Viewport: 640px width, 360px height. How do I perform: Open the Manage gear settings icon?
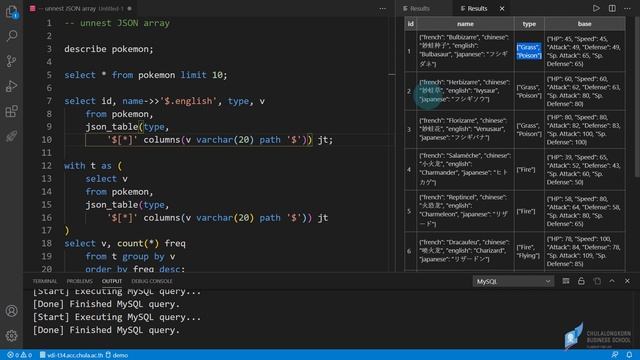[11, 336]
